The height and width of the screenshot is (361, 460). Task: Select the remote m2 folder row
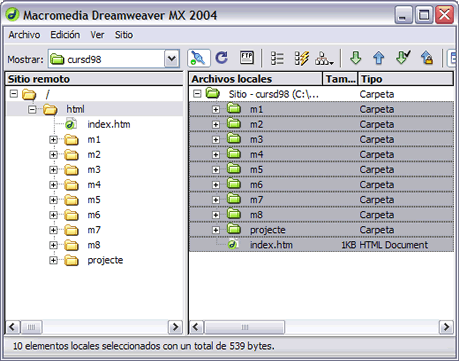point(94,155)
